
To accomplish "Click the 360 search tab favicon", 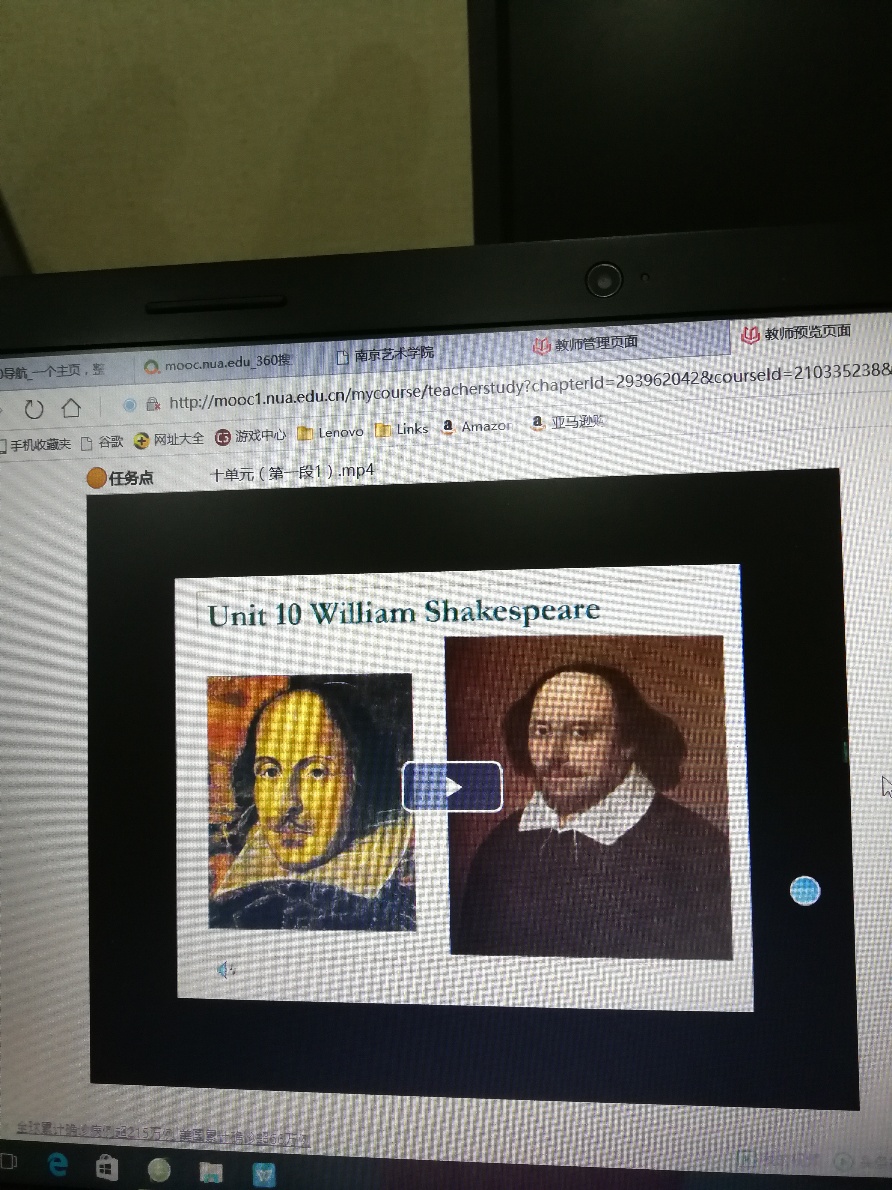I will [152, 367].
